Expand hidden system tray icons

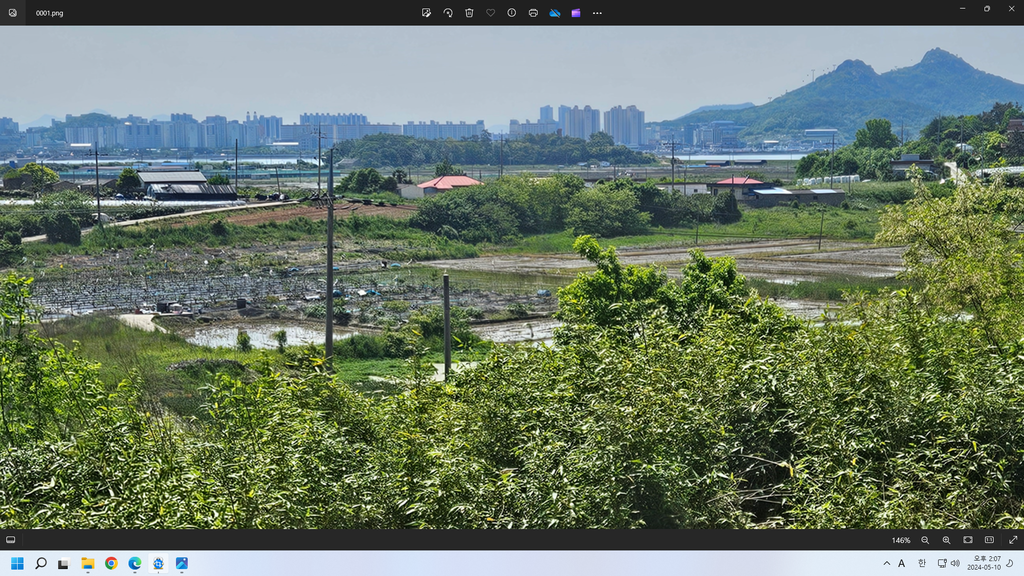tap(886, 563)
